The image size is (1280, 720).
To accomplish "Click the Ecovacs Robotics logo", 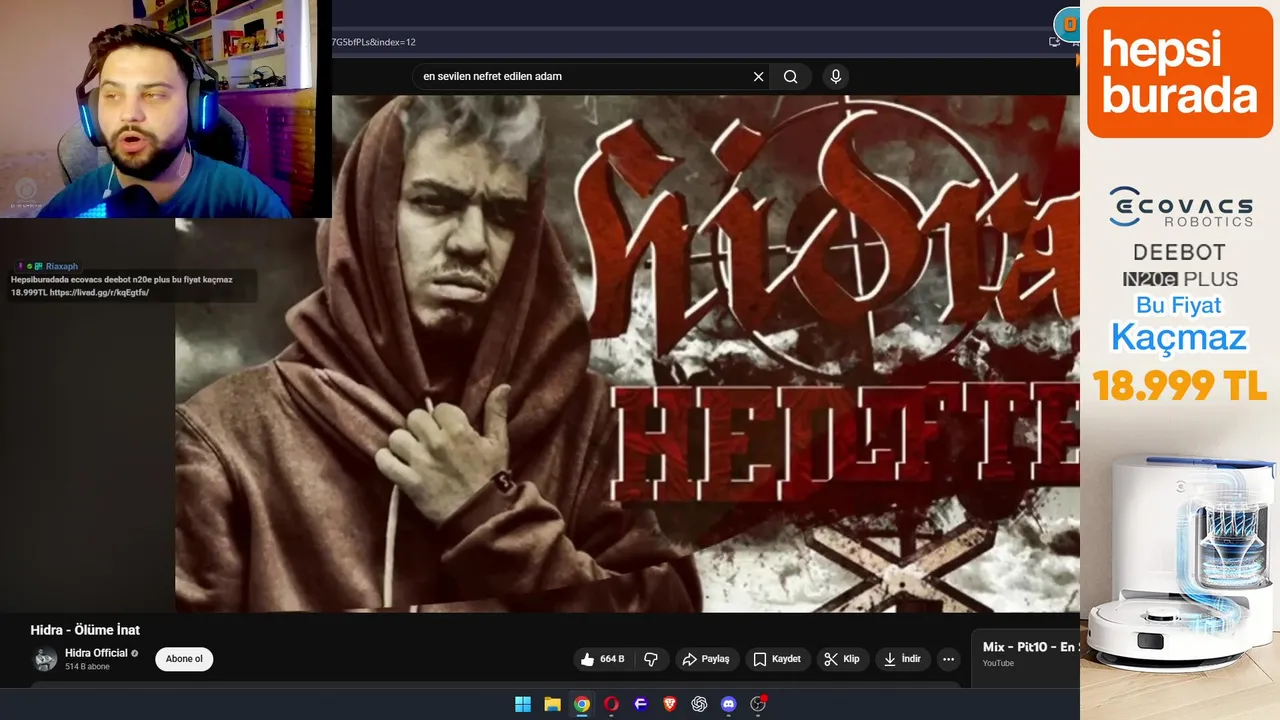I will tap(1180, 206).
